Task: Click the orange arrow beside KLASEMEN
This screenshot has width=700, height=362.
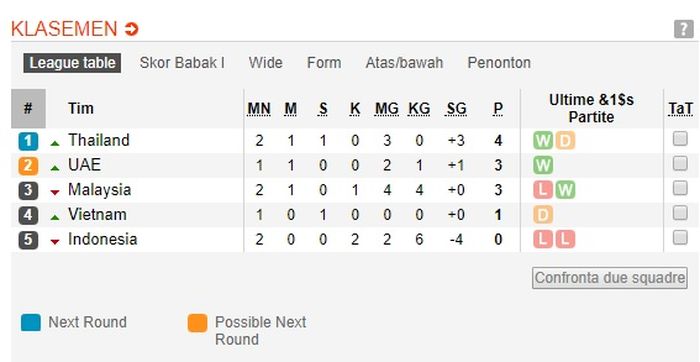Action: 132,29
